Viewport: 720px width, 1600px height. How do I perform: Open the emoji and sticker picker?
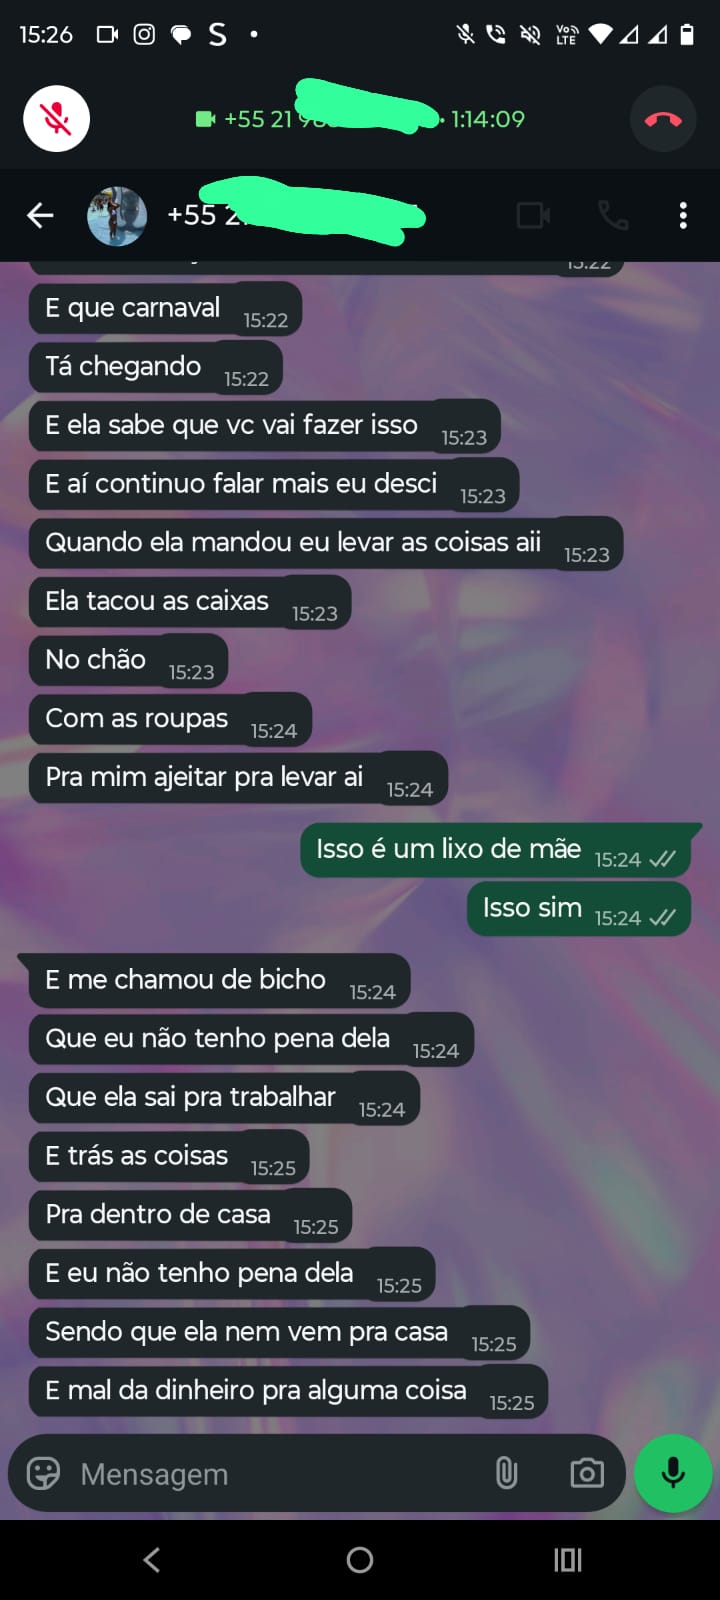[43, 1473]
